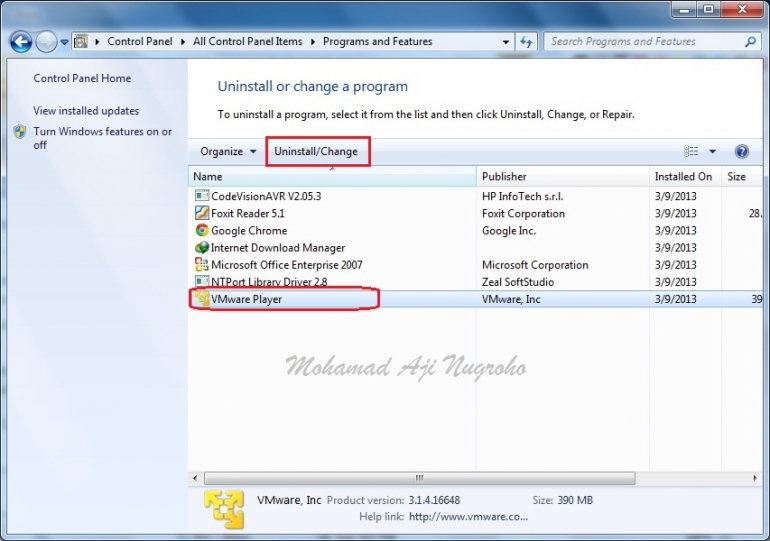This screenshot has height=541, width=770.
Task: Open the view options dropdown arrow
Action: 712,151
